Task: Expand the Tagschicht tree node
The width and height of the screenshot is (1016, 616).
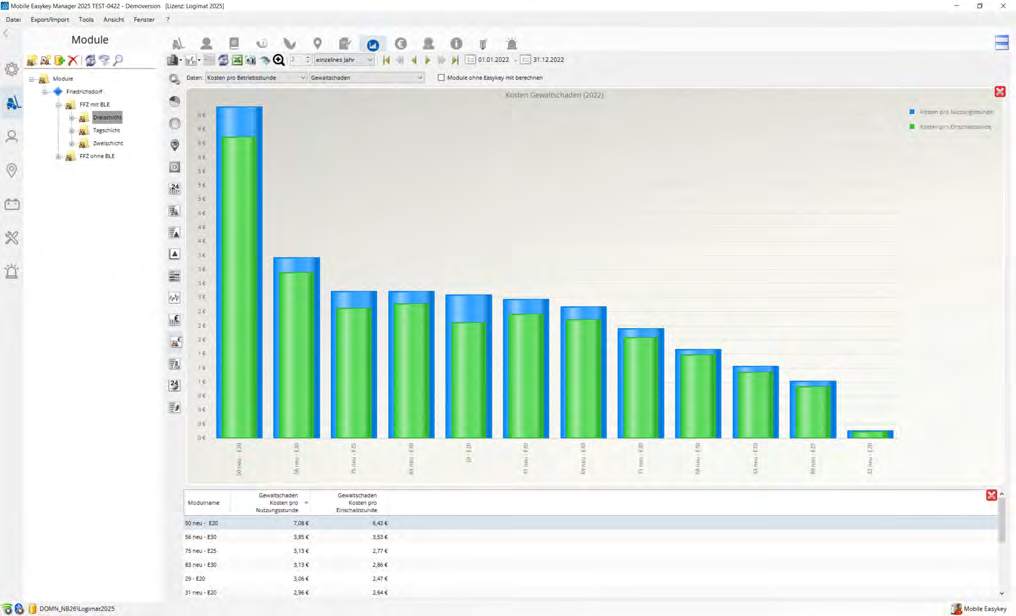Action: (x=71, y=131)
